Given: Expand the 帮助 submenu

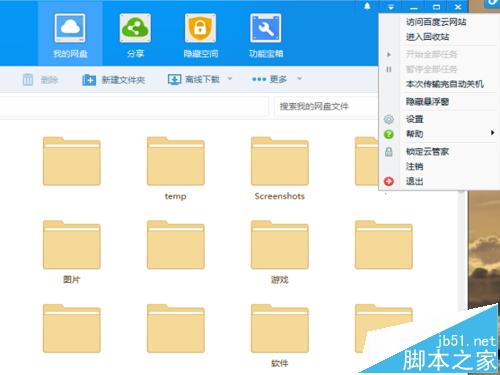Looking at the screenshot, I should (x=438, y=134).
